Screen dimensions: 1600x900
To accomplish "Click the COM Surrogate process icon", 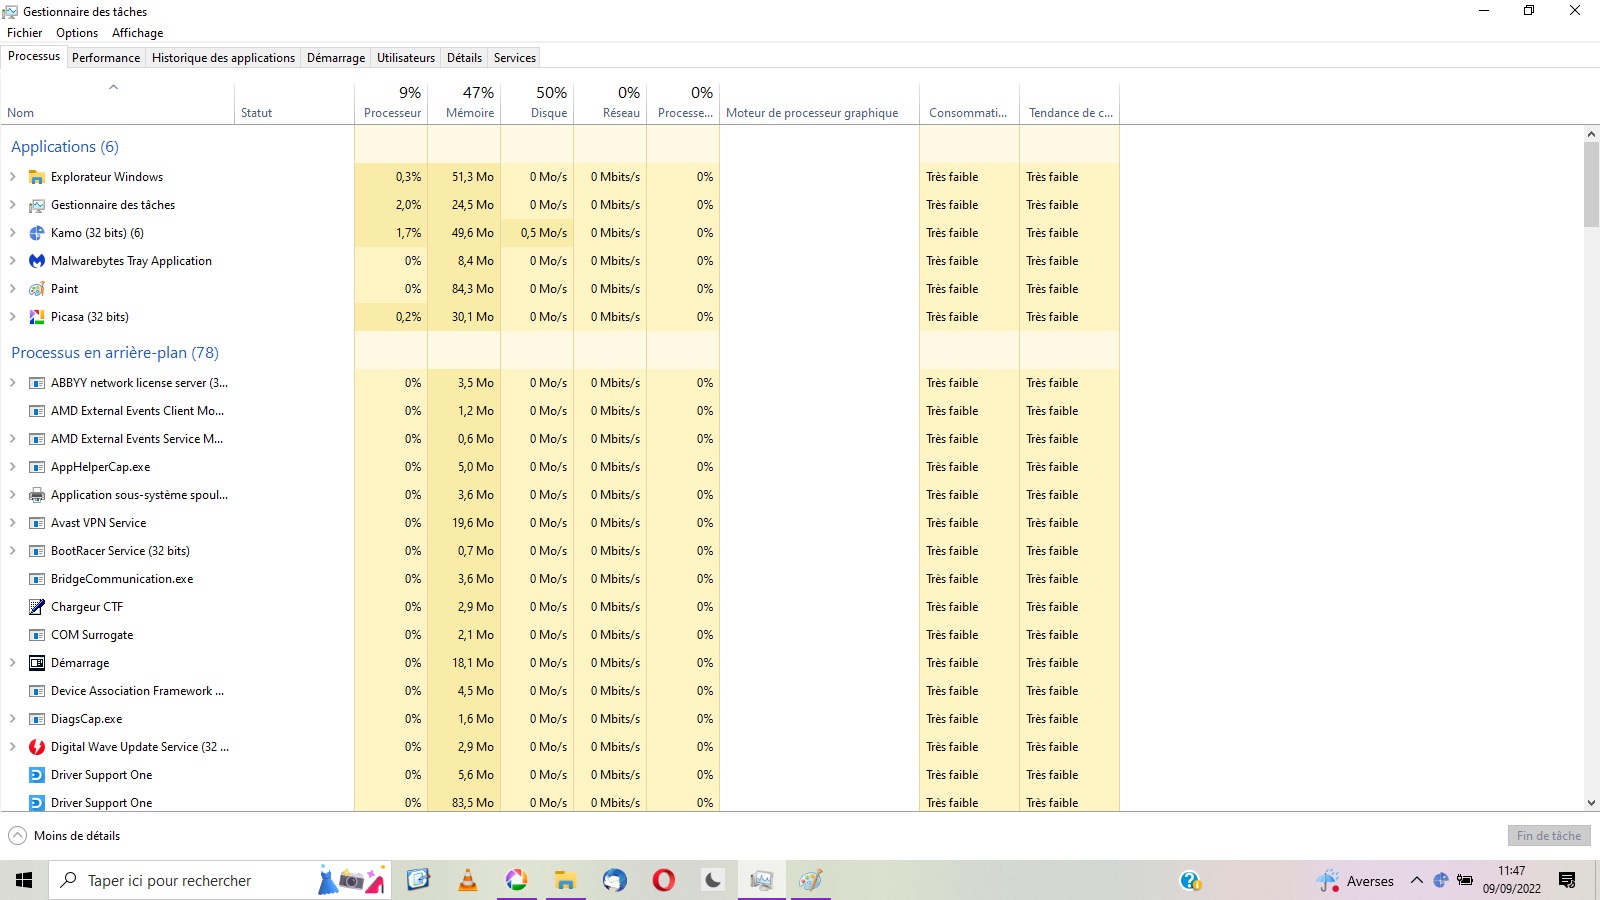I will pyautogui.click(x=37, y=635).
